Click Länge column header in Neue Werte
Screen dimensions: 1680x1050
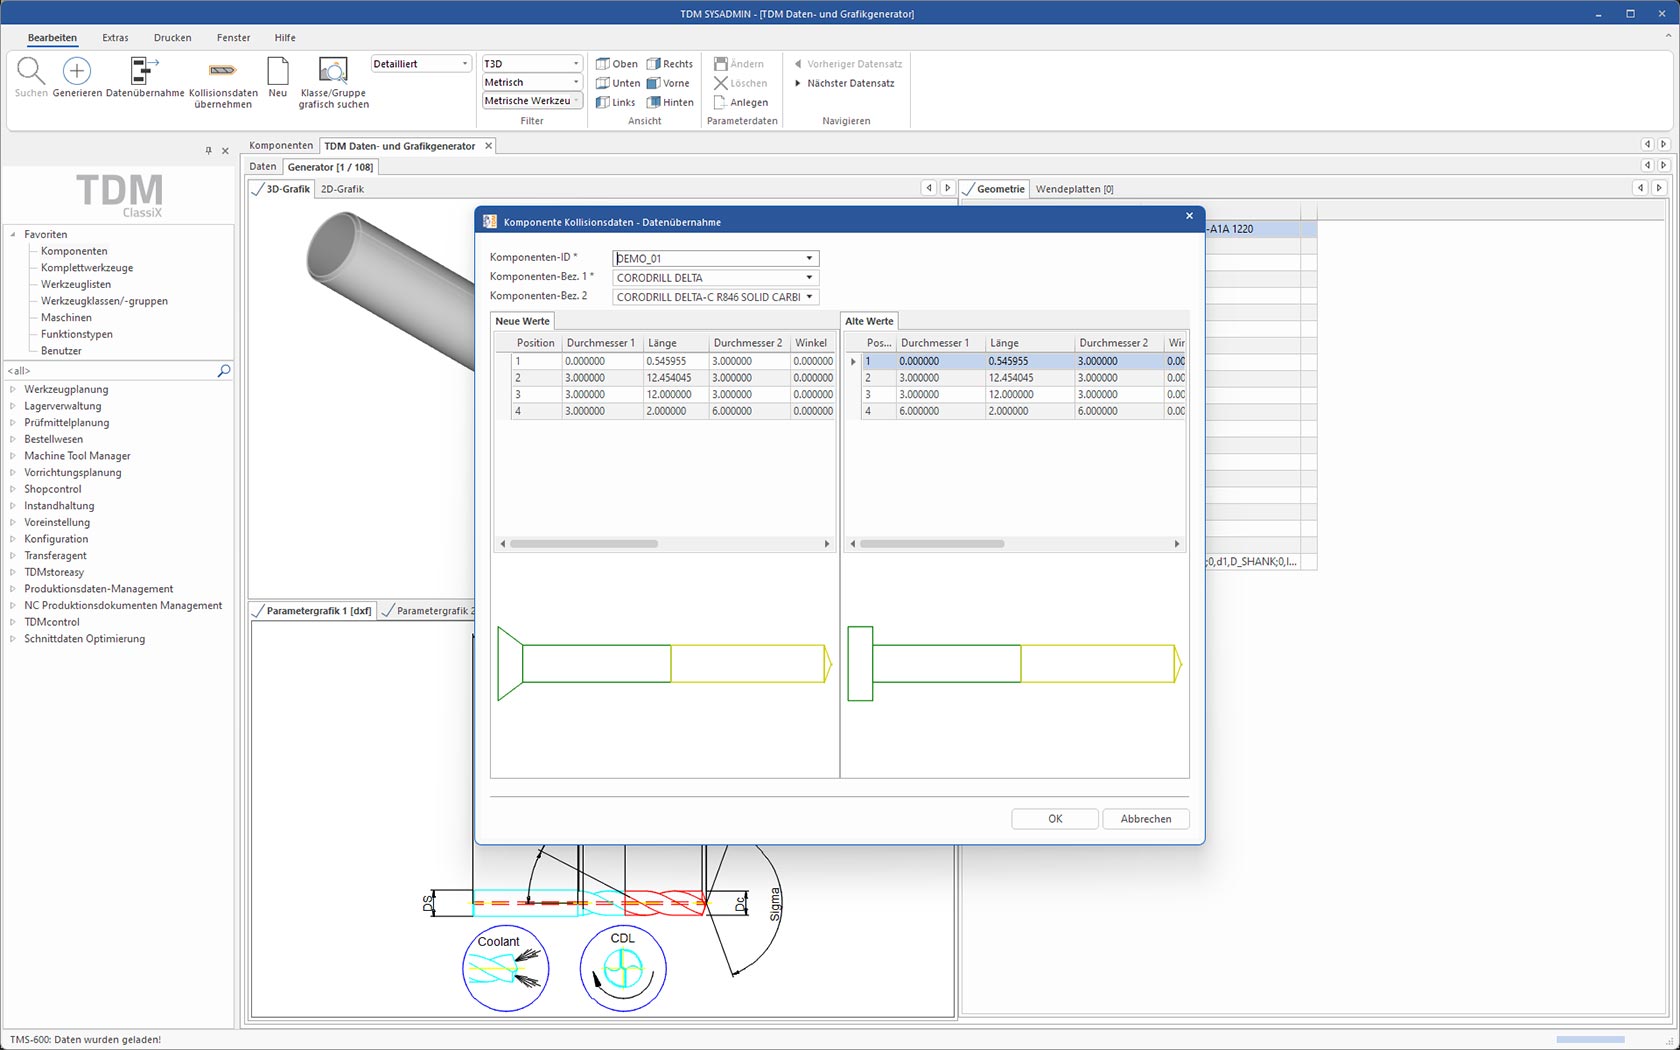click(x=675, y=343)
